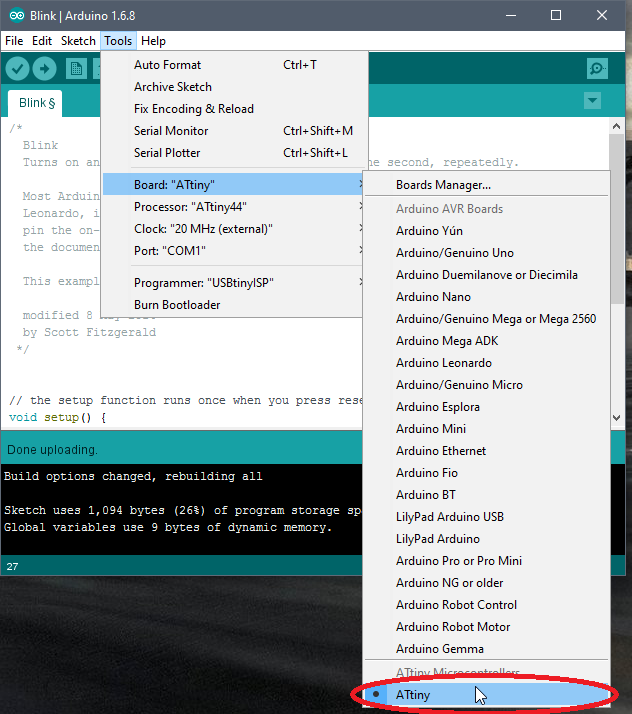The width and height of the screenshot is (632, 714).
Task: Pick Arduino Ethernet from board list
Action: point(487,451)
